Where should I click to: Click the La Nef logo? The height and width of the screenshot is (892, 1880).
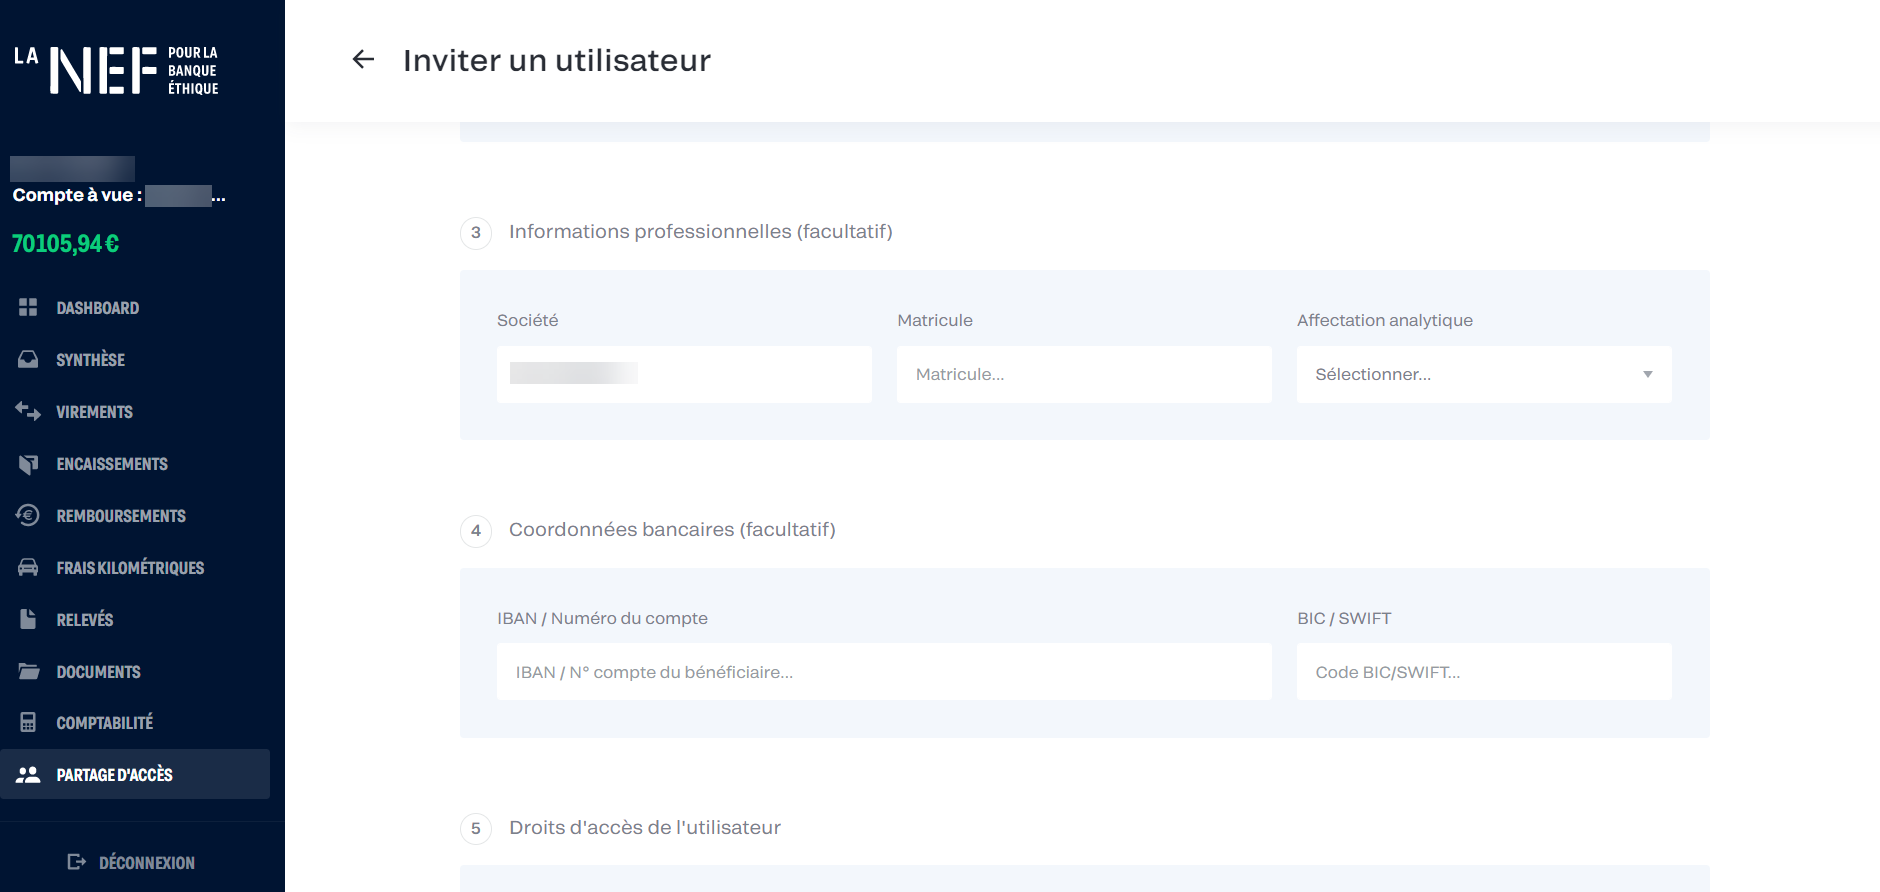116,70
